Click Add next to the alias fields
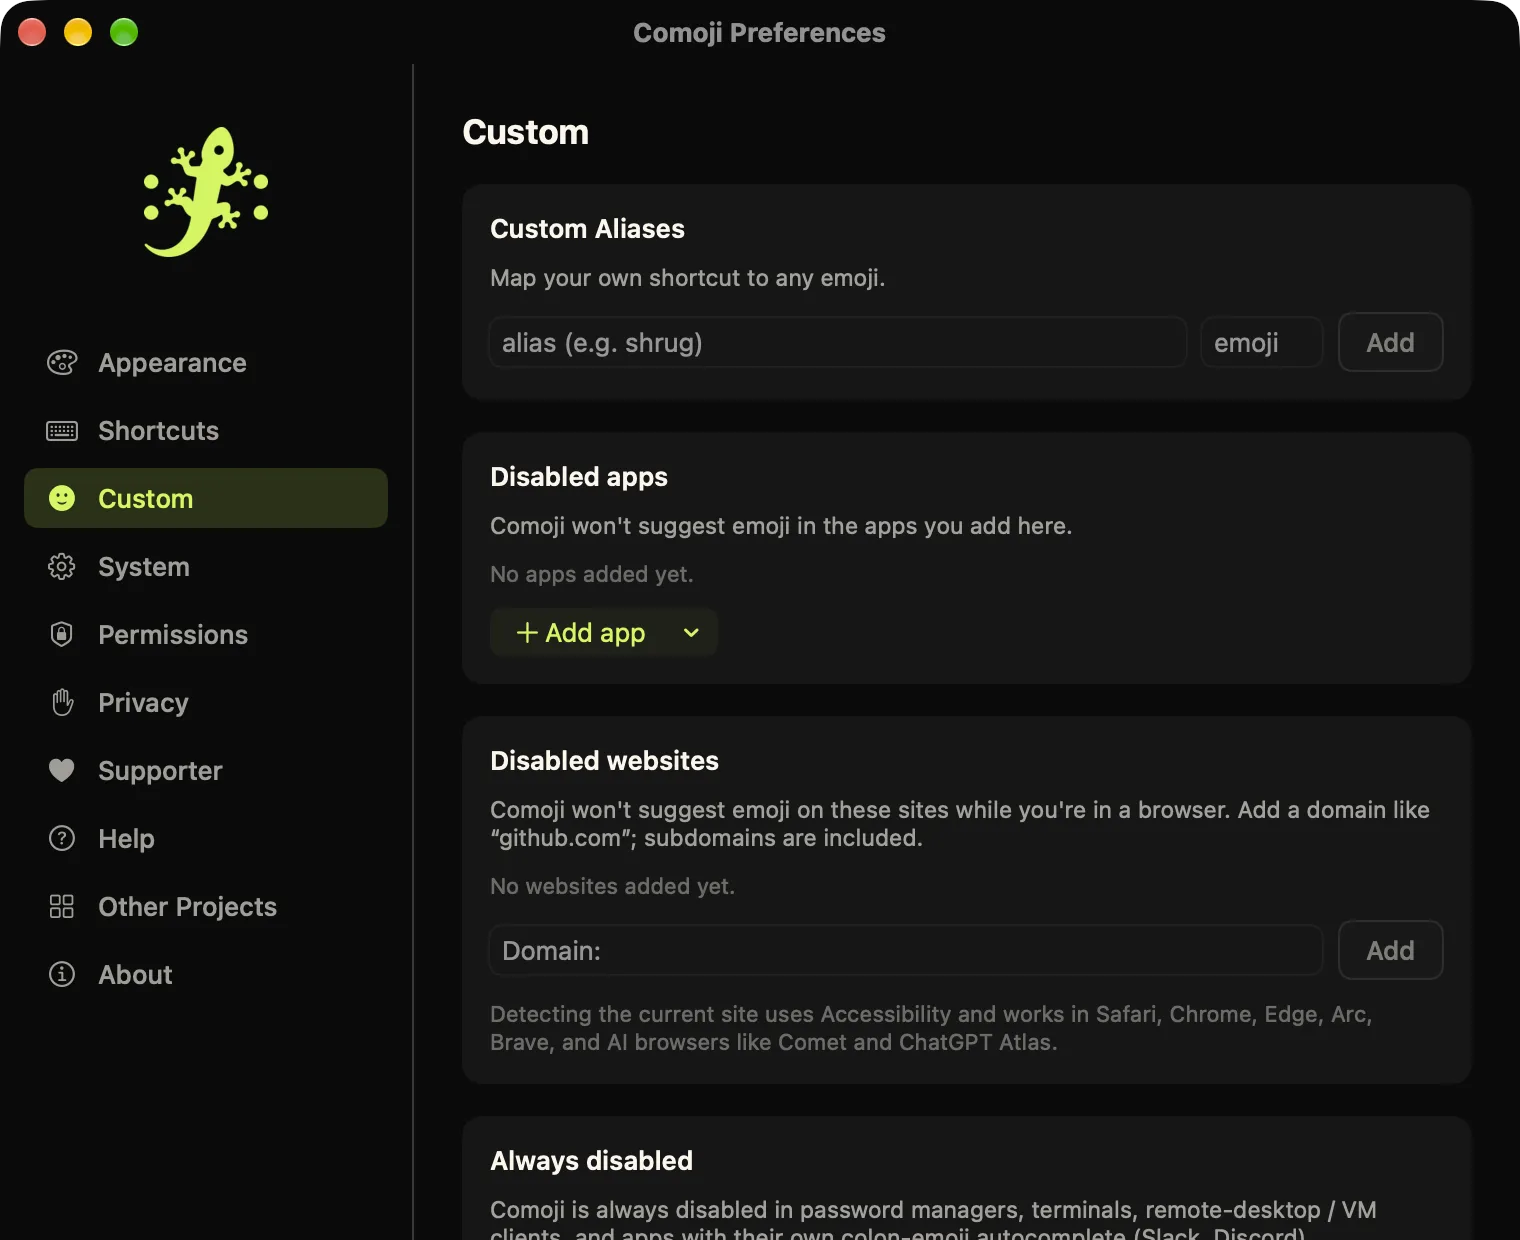The image size is (1520, 1240). pyautogui.click(x=1390, y=343)
